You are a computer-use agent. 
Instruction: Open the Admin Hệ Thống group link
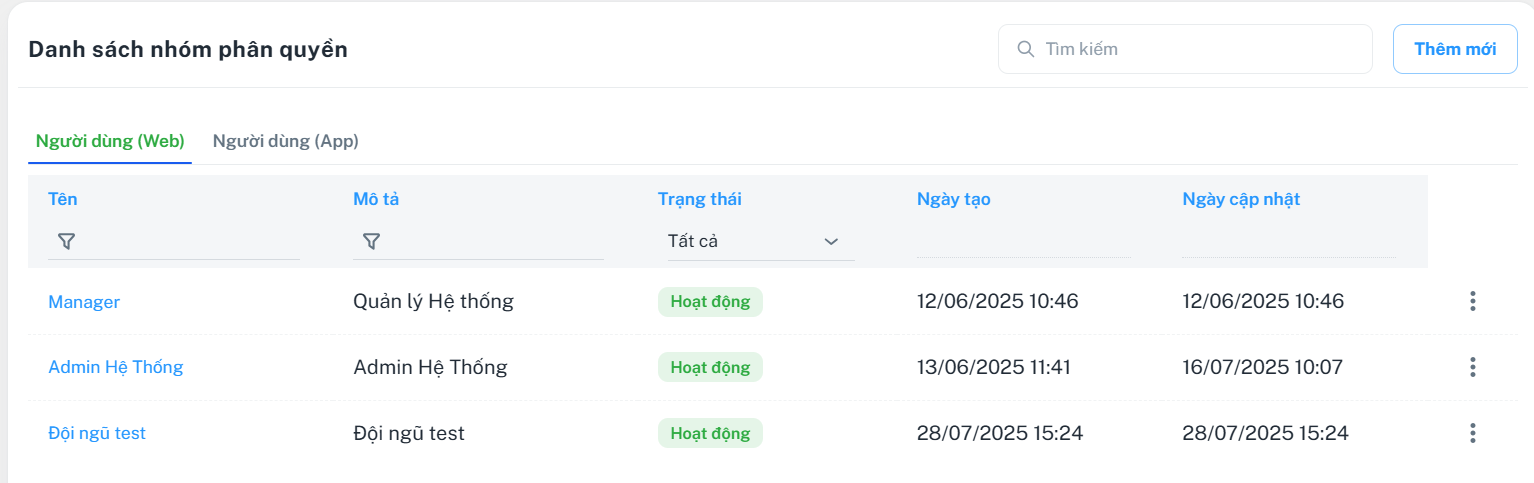pos(116,367)
